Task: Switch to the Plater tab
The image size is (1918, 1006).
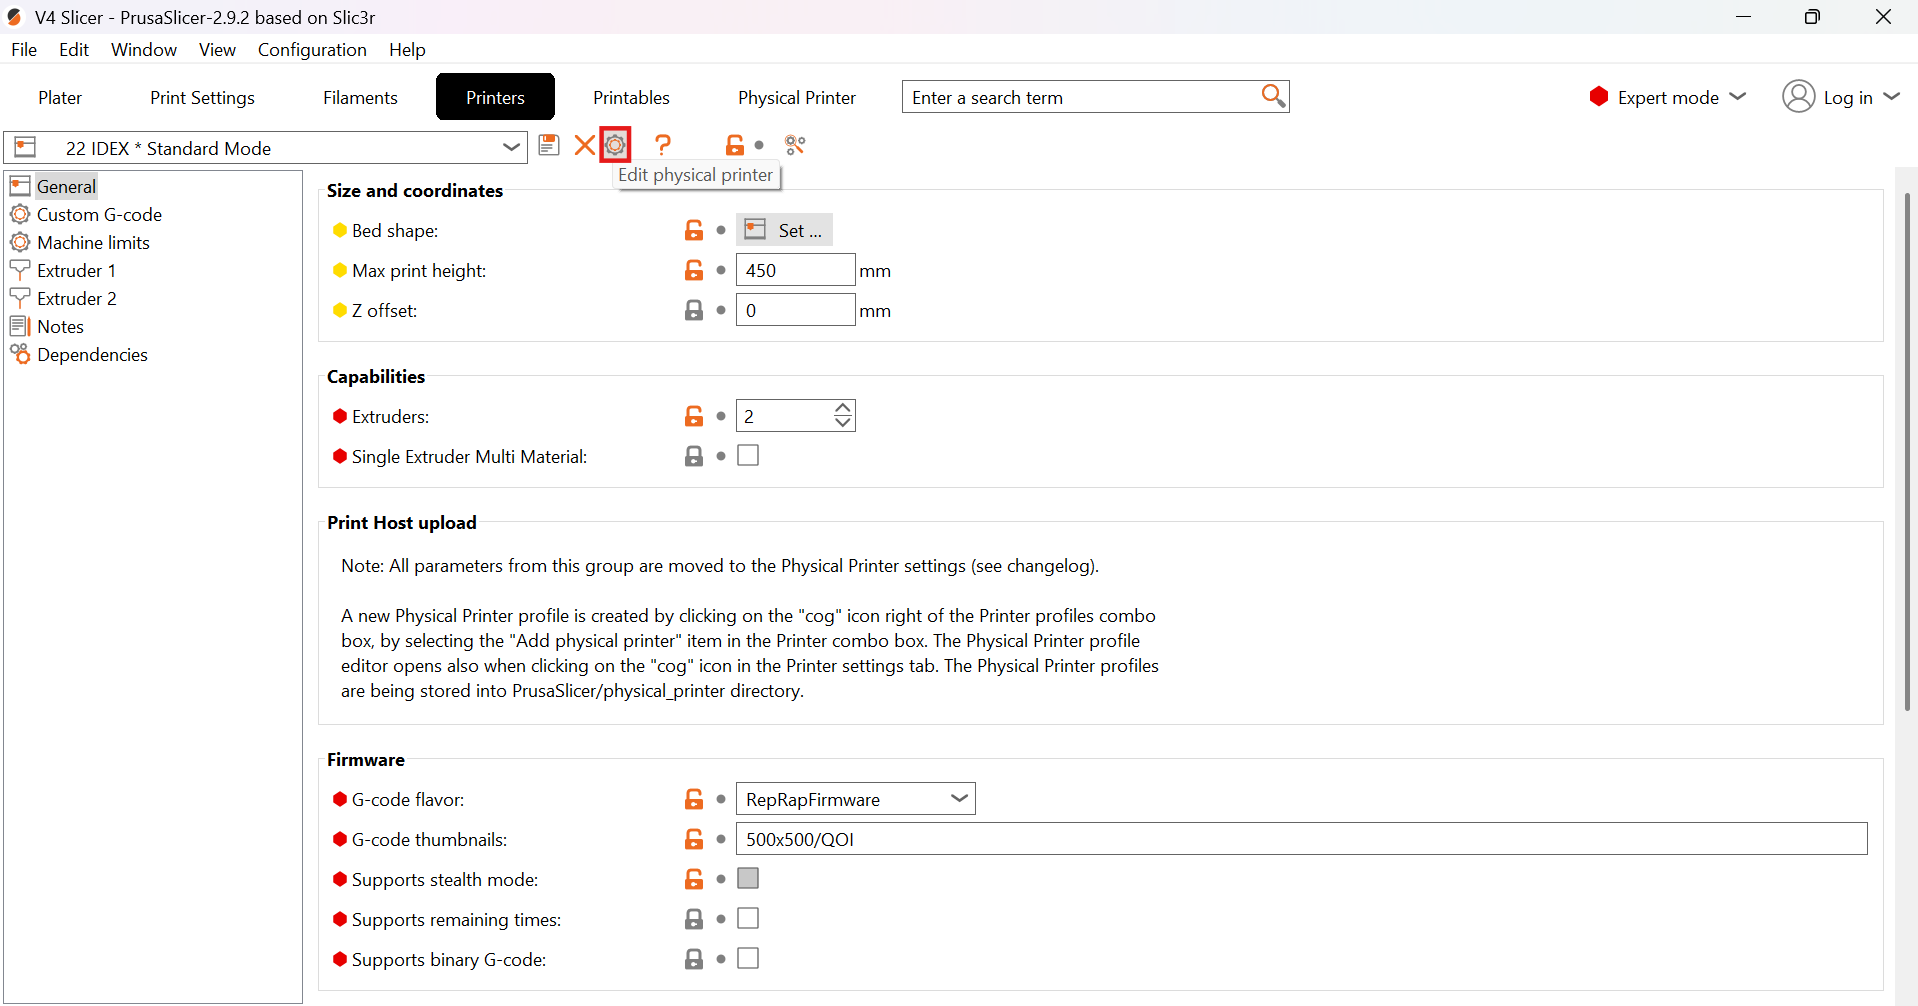Action: (x=60, y=97)
